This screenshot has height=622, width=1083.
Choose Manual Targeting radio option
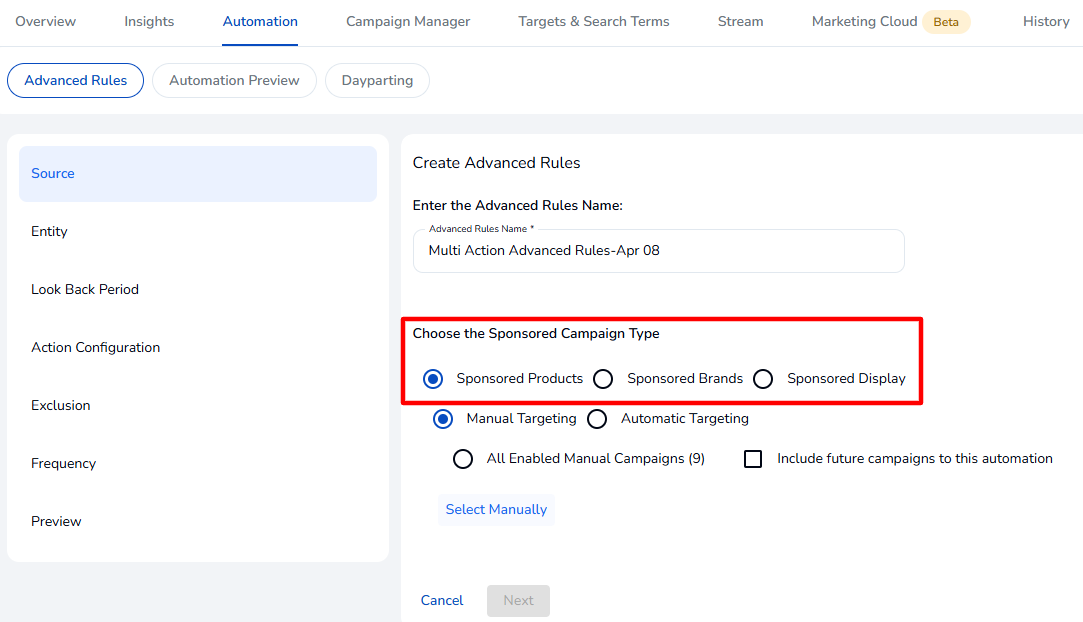tap(443, 419)
